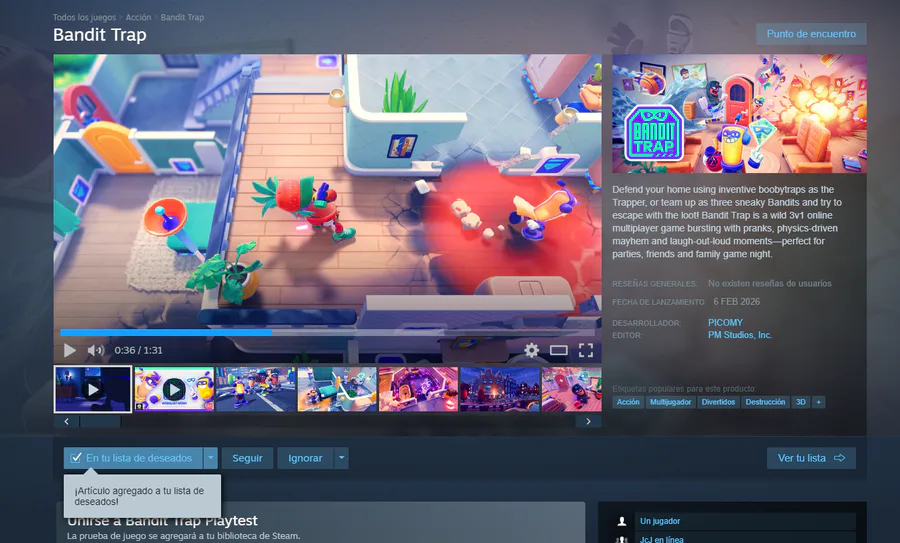Select the '3D' tag
Image resolution: width=900 pixels, height=543 pixels.
(801, 402)
